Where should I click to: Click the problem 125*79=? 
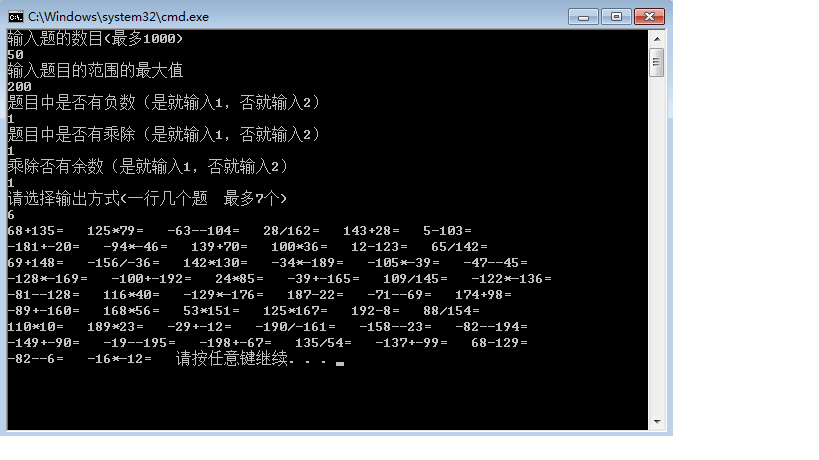pos(115,231)
